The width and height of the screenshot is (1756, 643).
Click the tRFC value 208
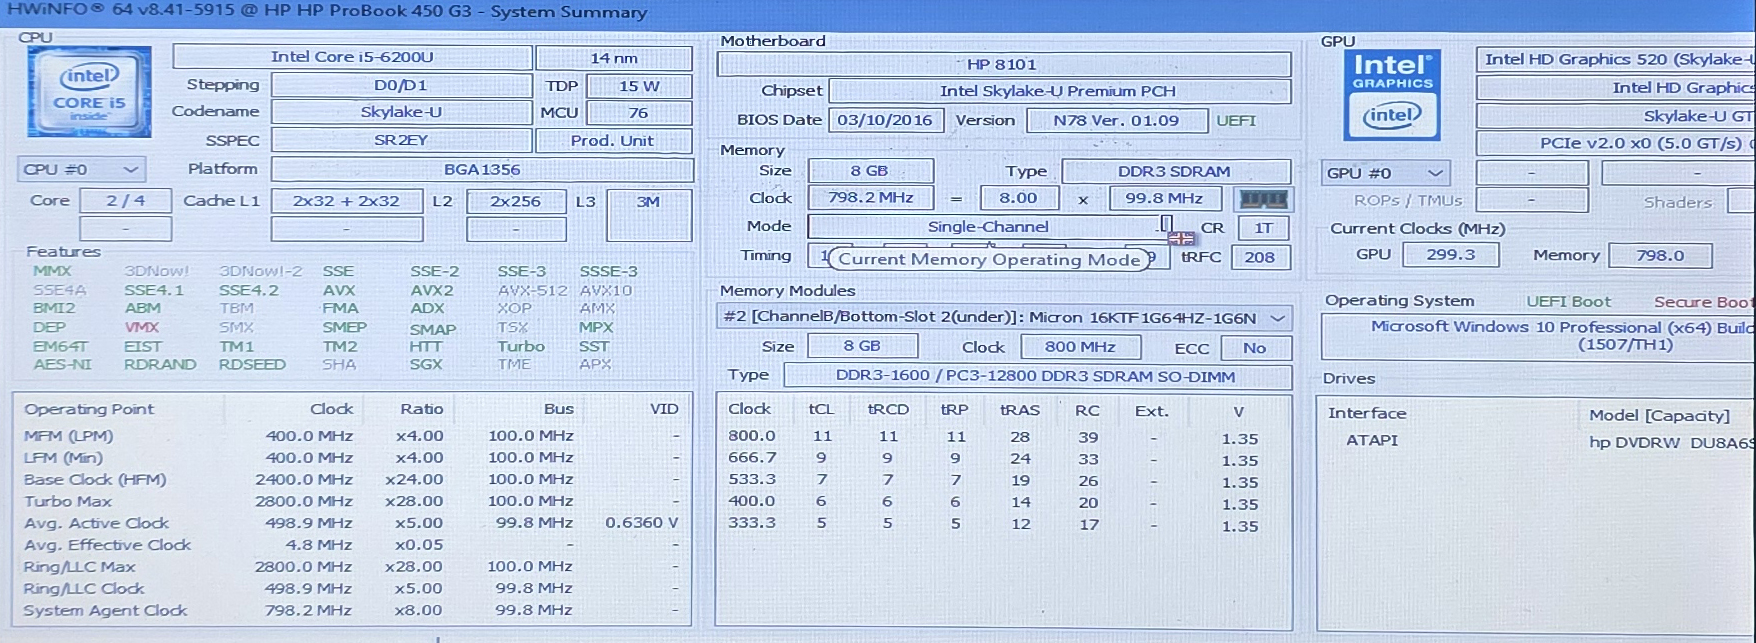coord(1260,257)
